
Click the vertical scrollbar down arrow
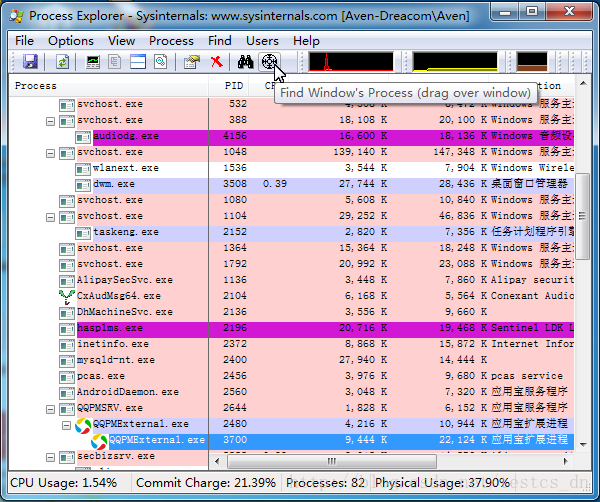583,445
